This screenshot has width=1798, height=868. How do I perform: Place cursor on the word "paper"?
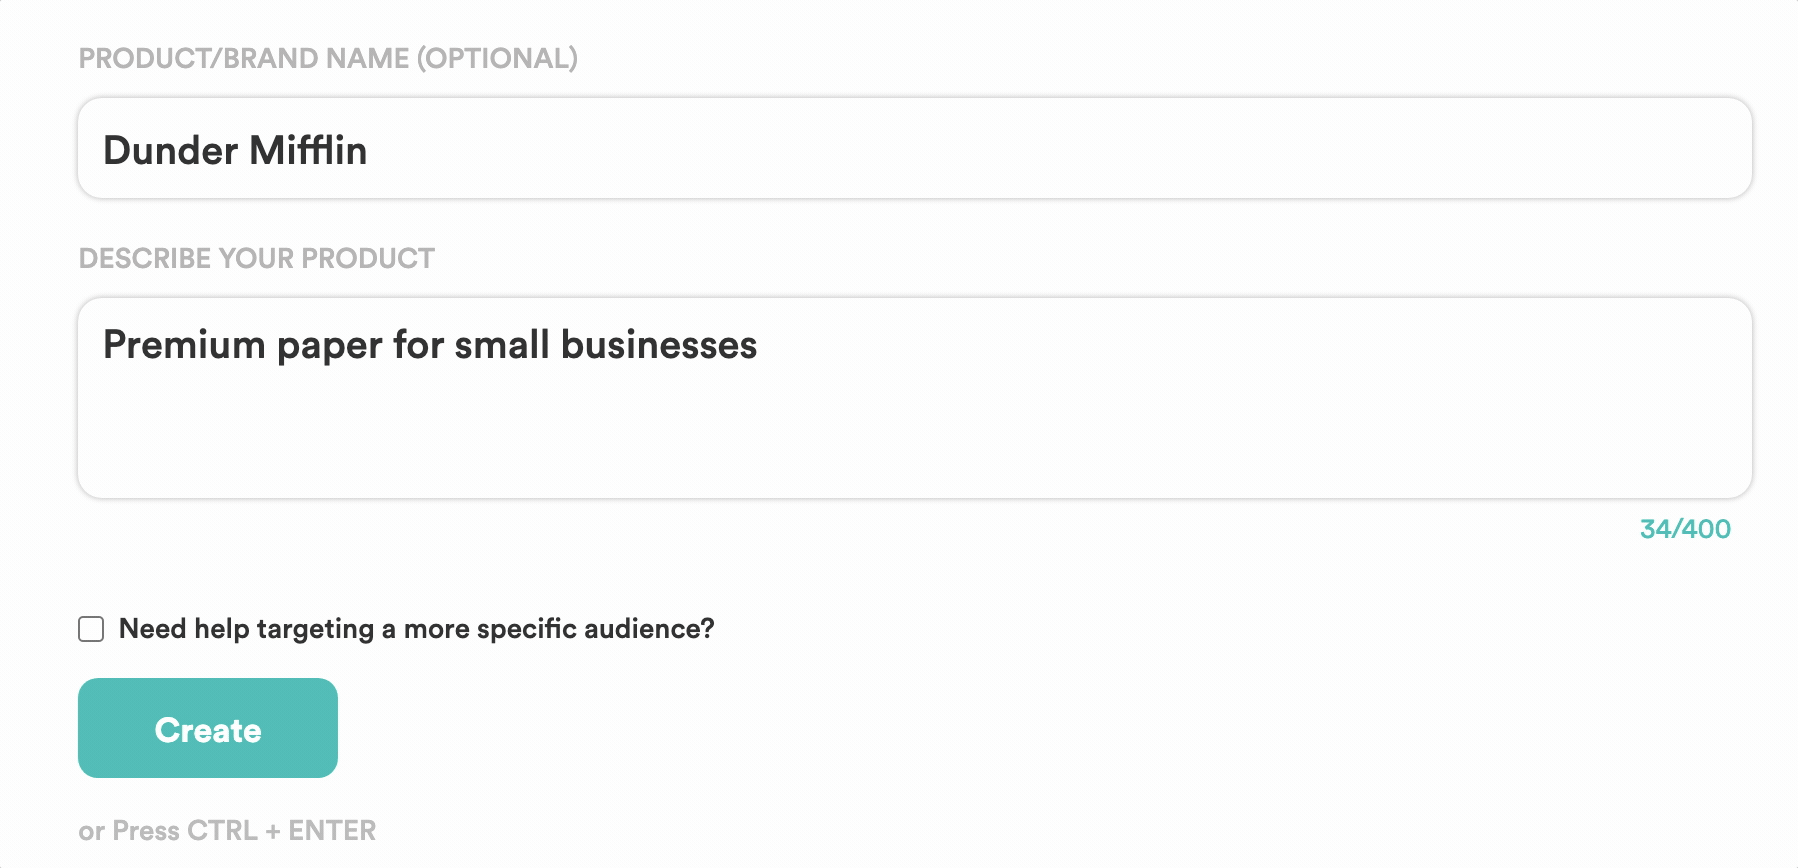(329, 346)
